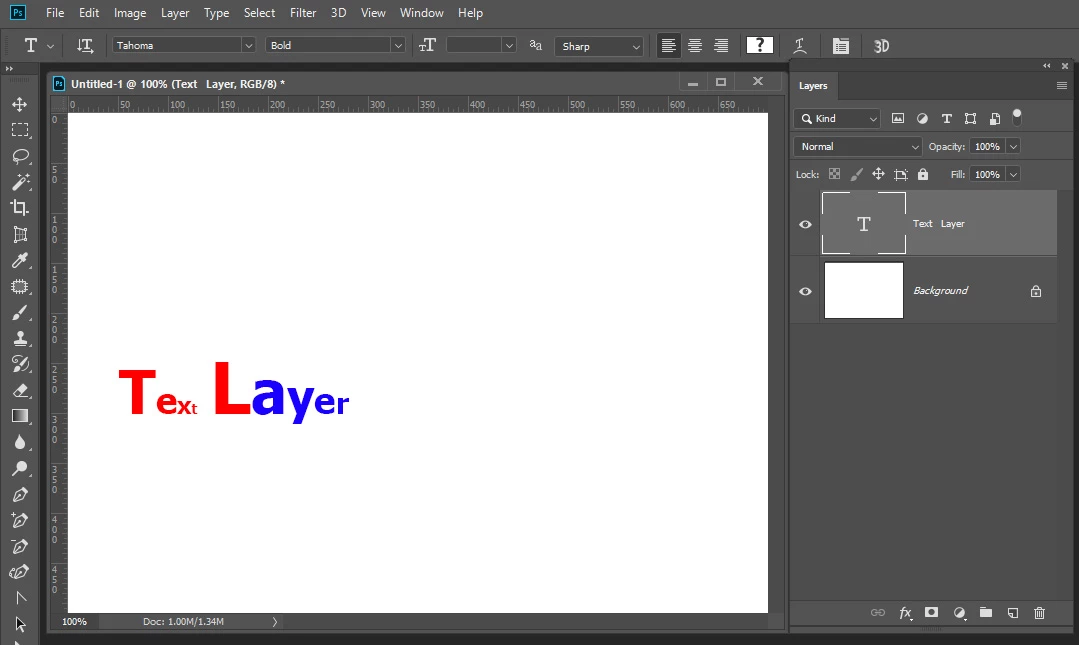This screenshot has width=1079, height=645.
Task: Select the Lasso tool
Action: point(19,156)
